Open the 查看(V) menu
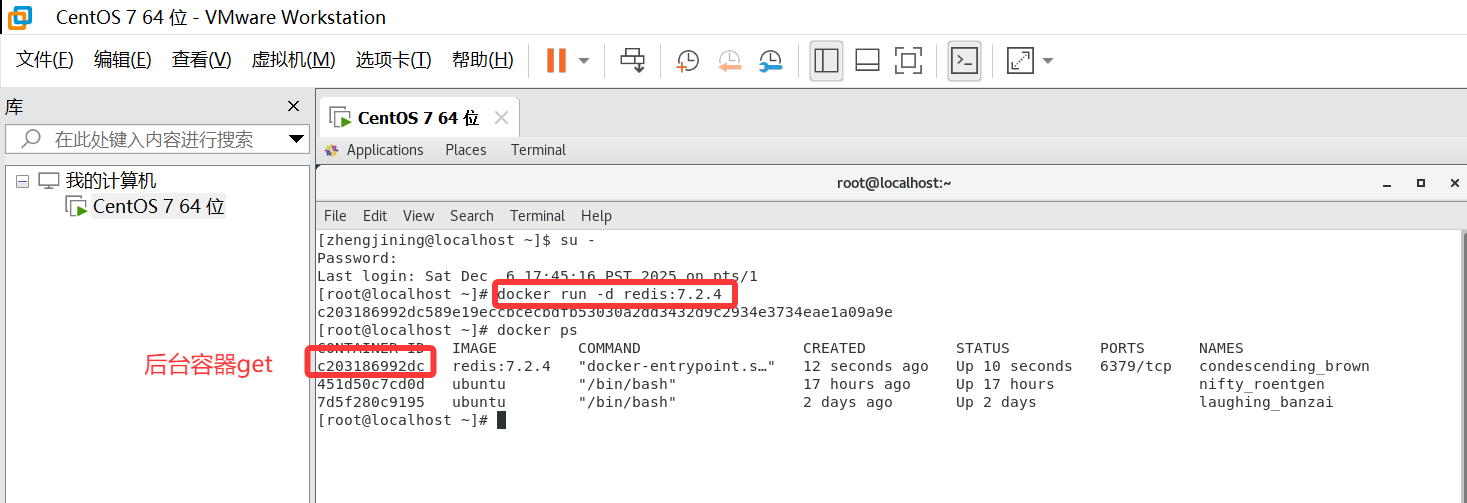Viewport: 1467px width, 503px height. click(201, 60)
